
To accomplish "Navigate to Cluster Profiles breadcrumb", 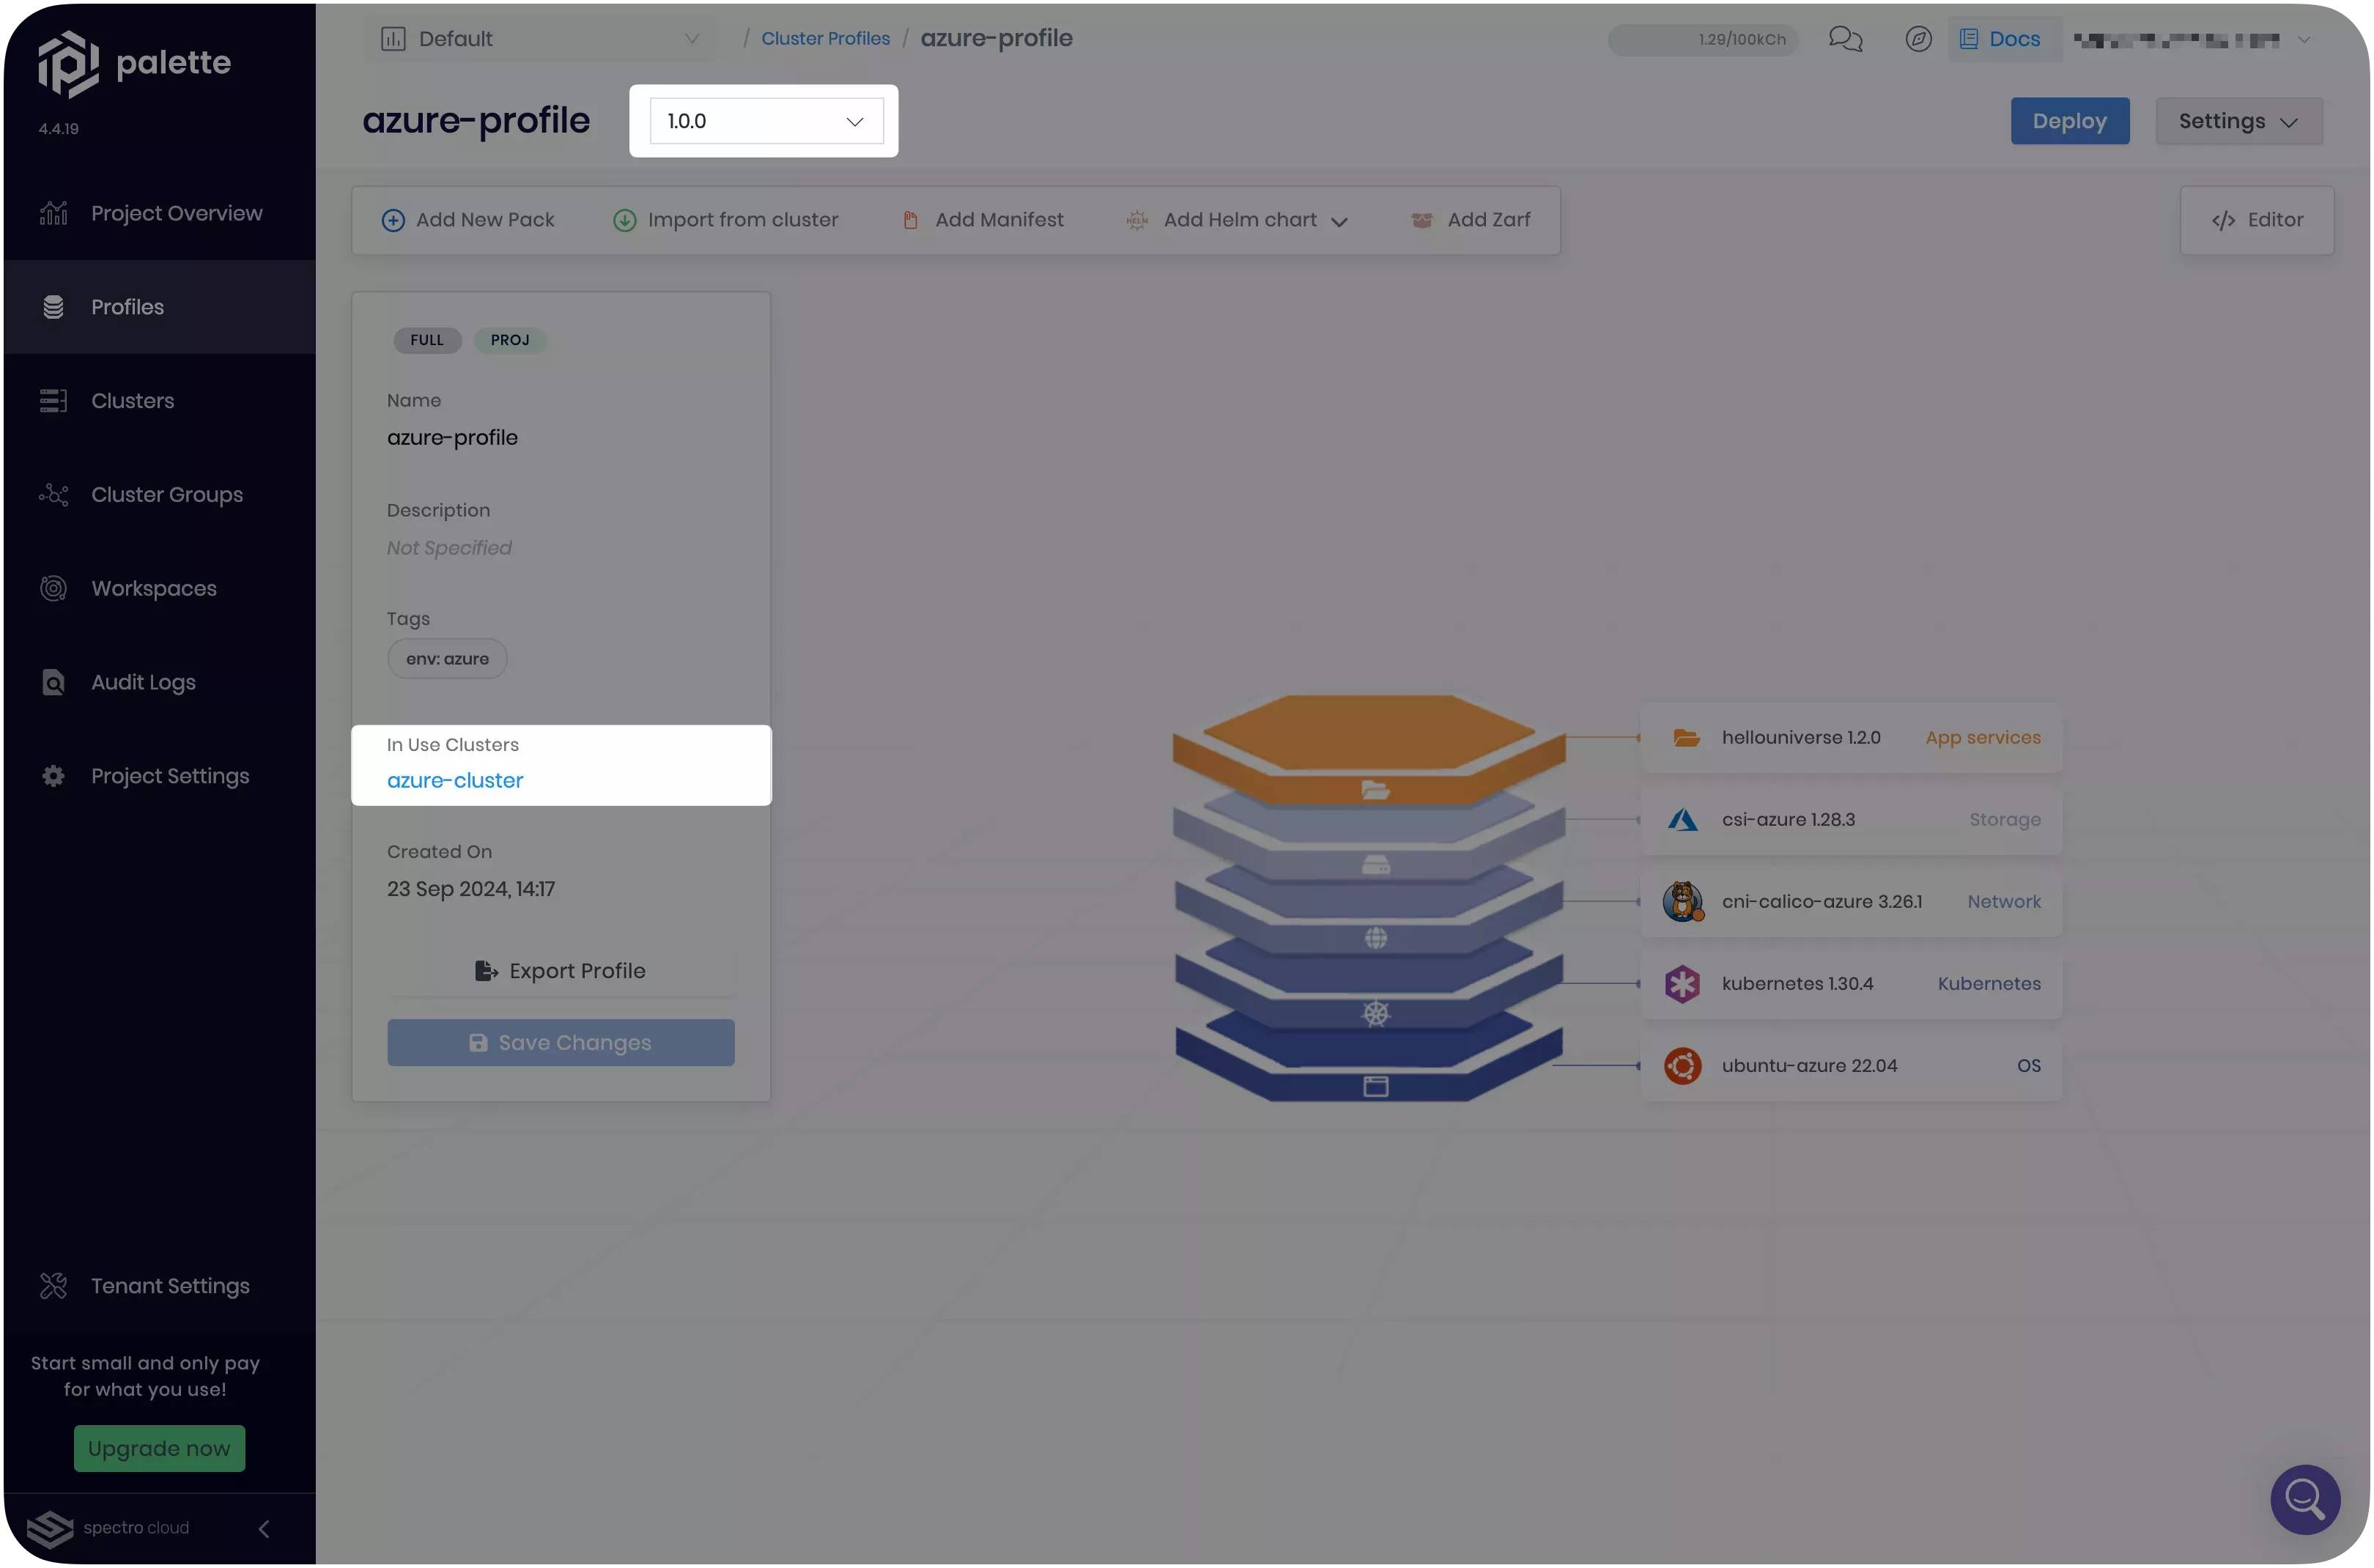I will [x=825, y=38].
